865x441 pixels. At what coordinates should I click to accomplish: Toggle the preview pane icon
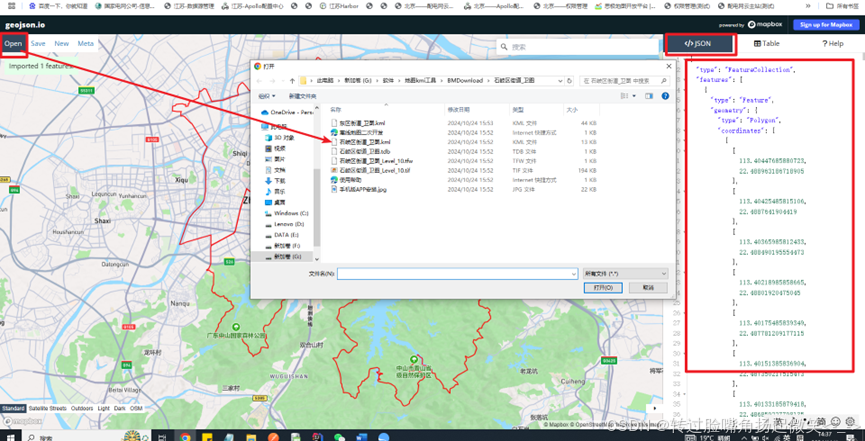649,96
